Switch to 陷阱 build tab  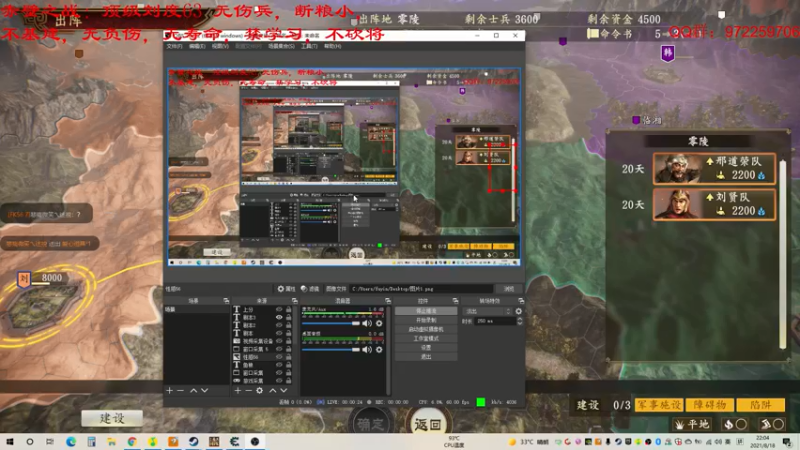point(760,405)
